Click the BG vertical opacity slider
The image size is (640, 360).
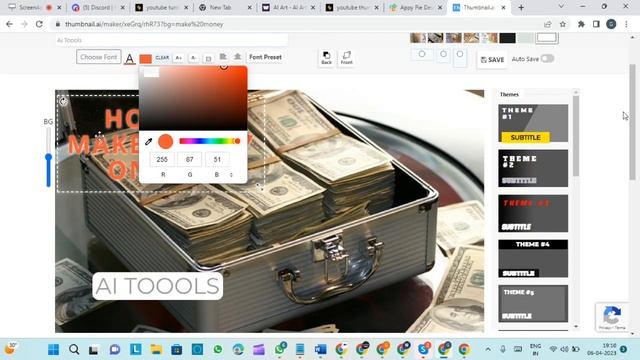click(x=49, y=157)
